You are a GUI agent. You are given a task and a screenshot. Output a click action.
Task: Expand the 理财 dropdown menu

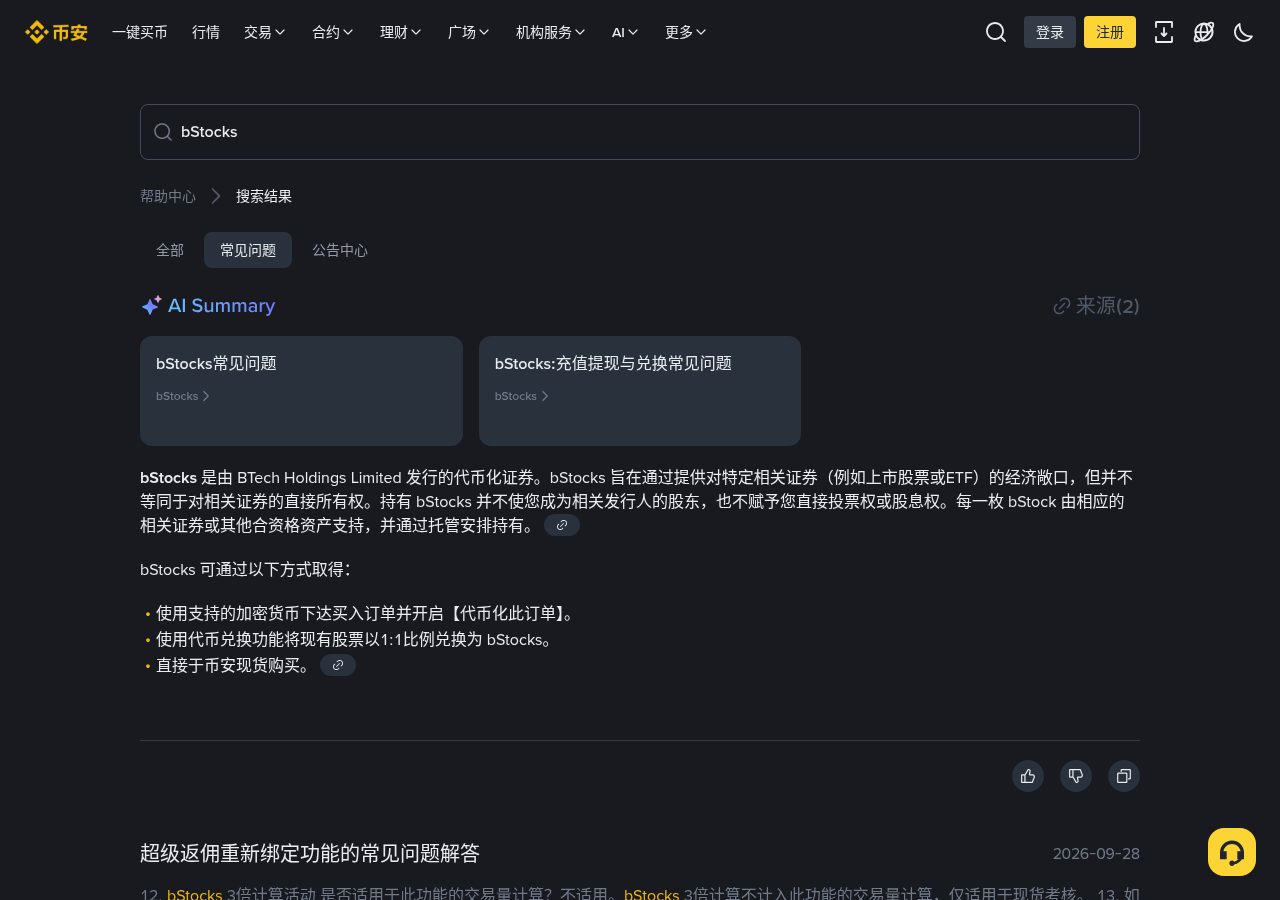401,32
